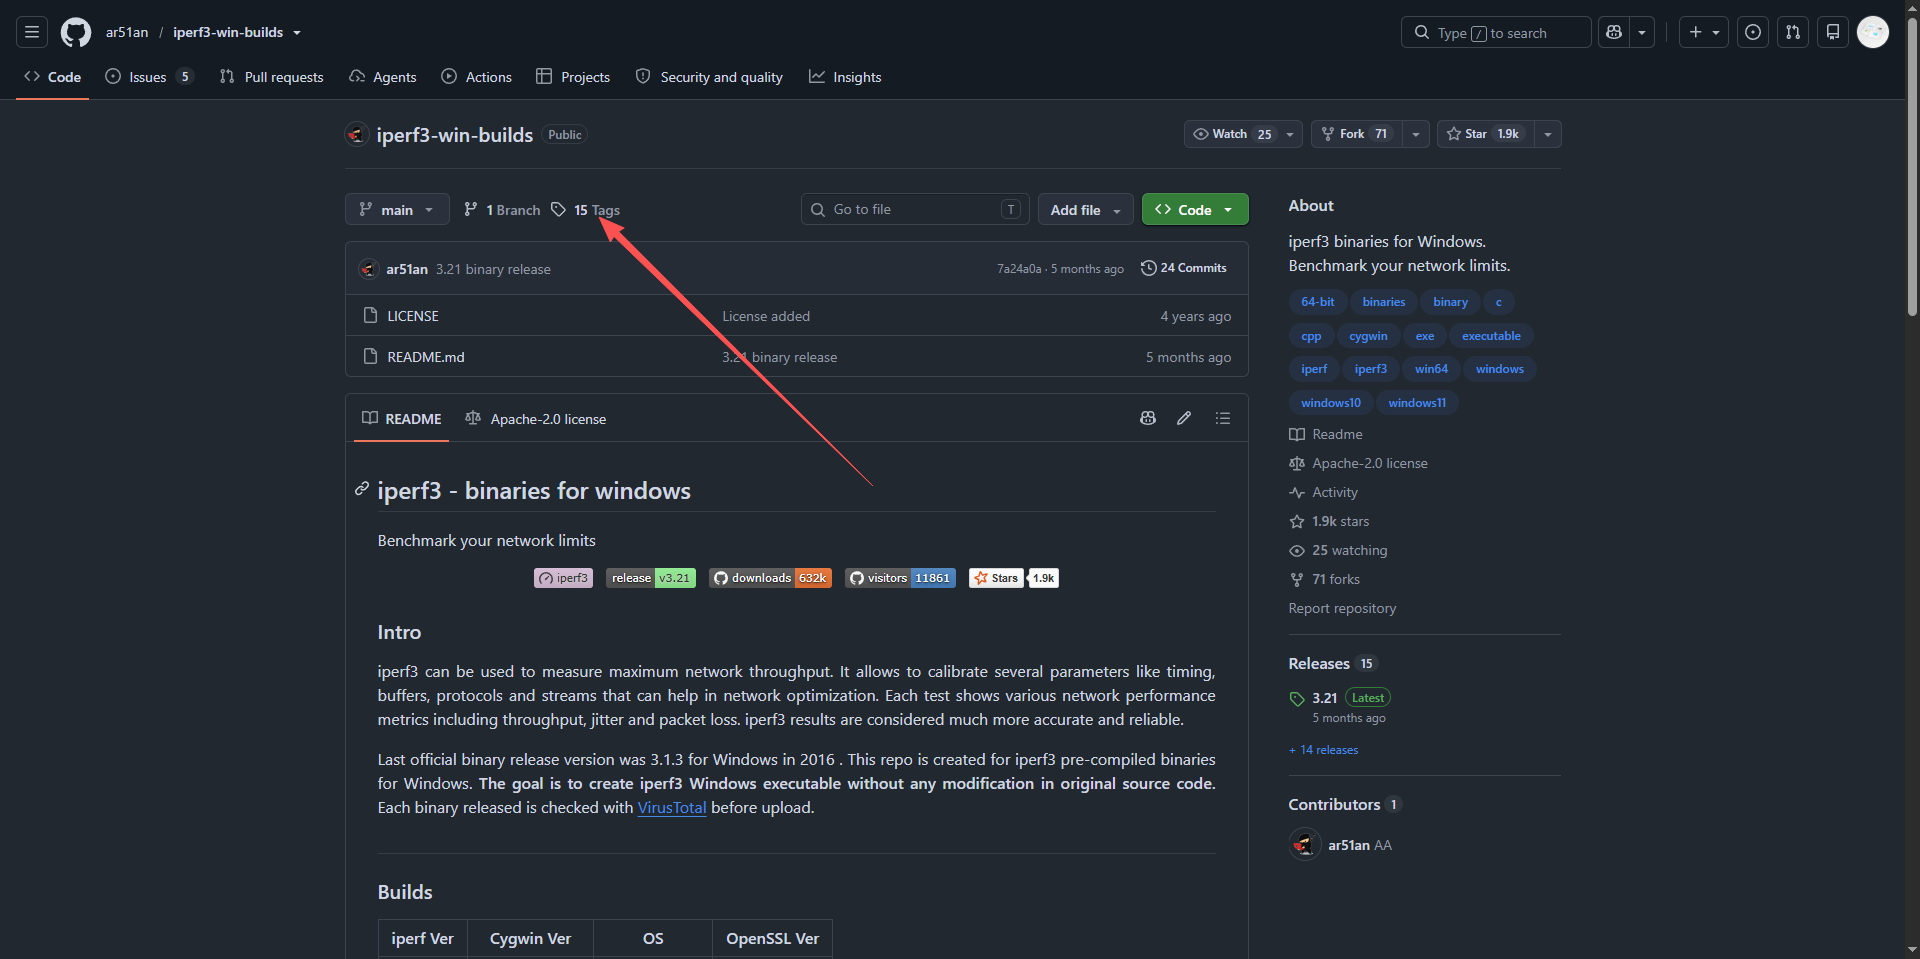This screenshot has width=1920, height=959.
Task: Open the 25 watching link
Action: coord(1338,550)
